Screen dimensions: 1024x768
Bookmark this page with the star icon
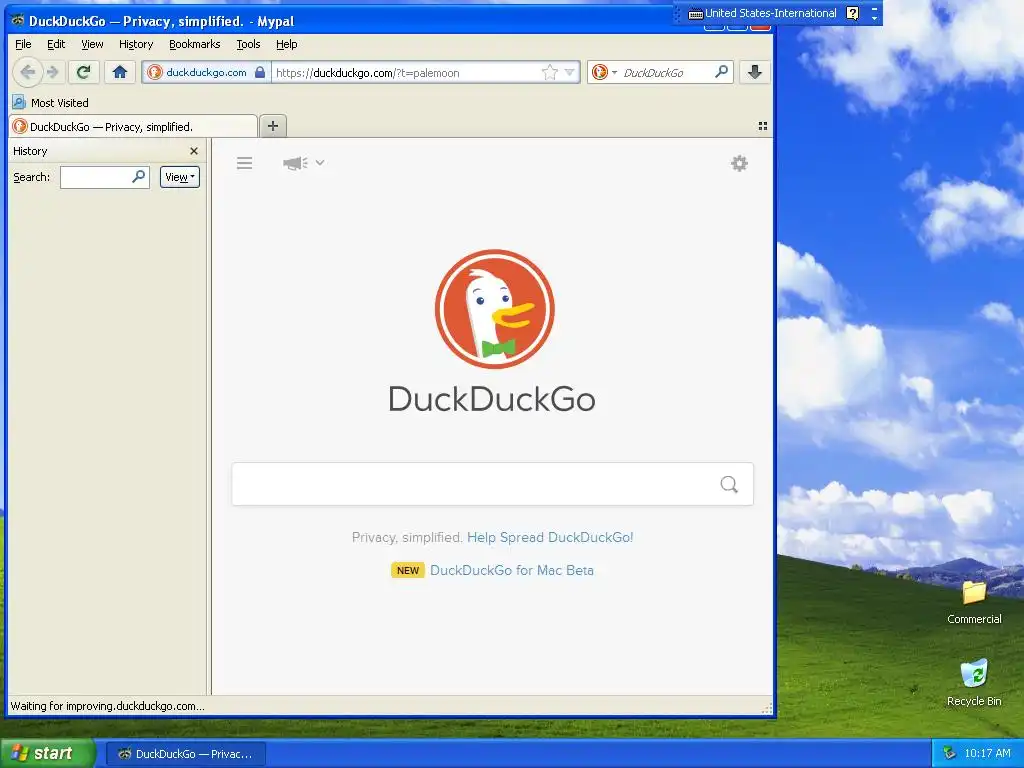(550, 72)
